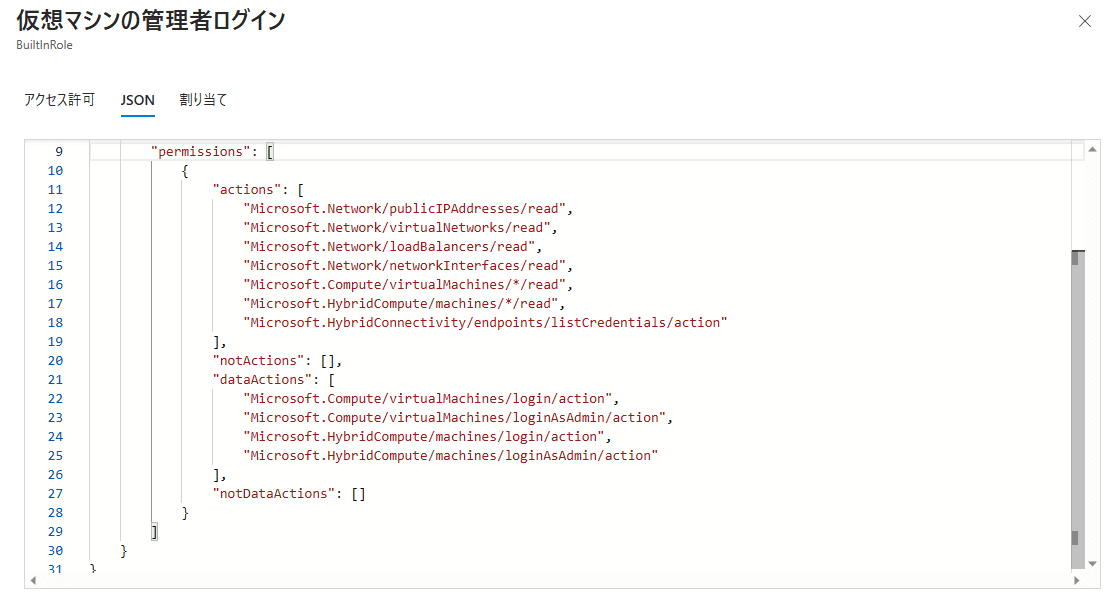This screenshot has height=602, width=1108.
Task: Click line number 25 in the gutter
Action: [x=55, y=456]
